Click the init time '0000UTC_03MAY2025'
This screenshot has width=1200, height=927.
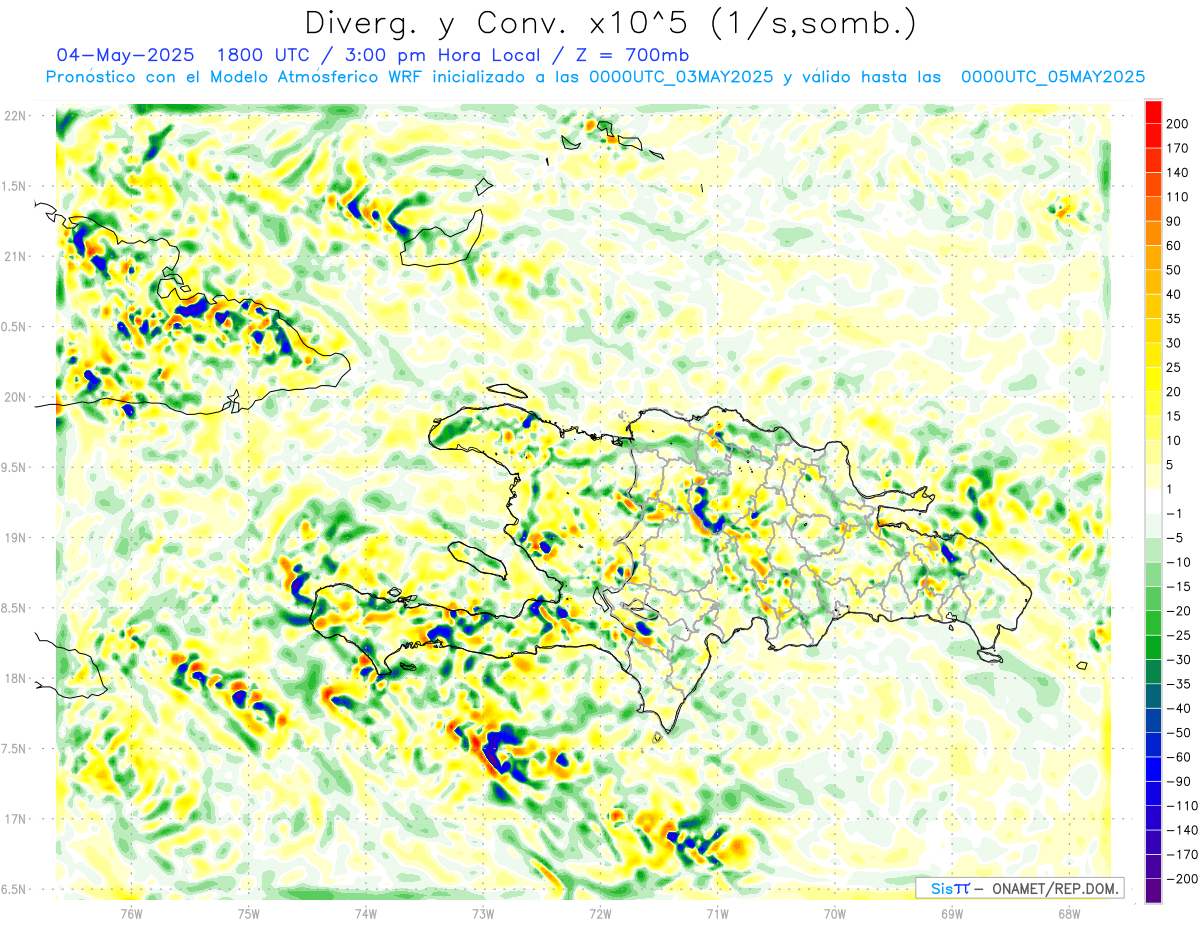[x=681, y=77]
